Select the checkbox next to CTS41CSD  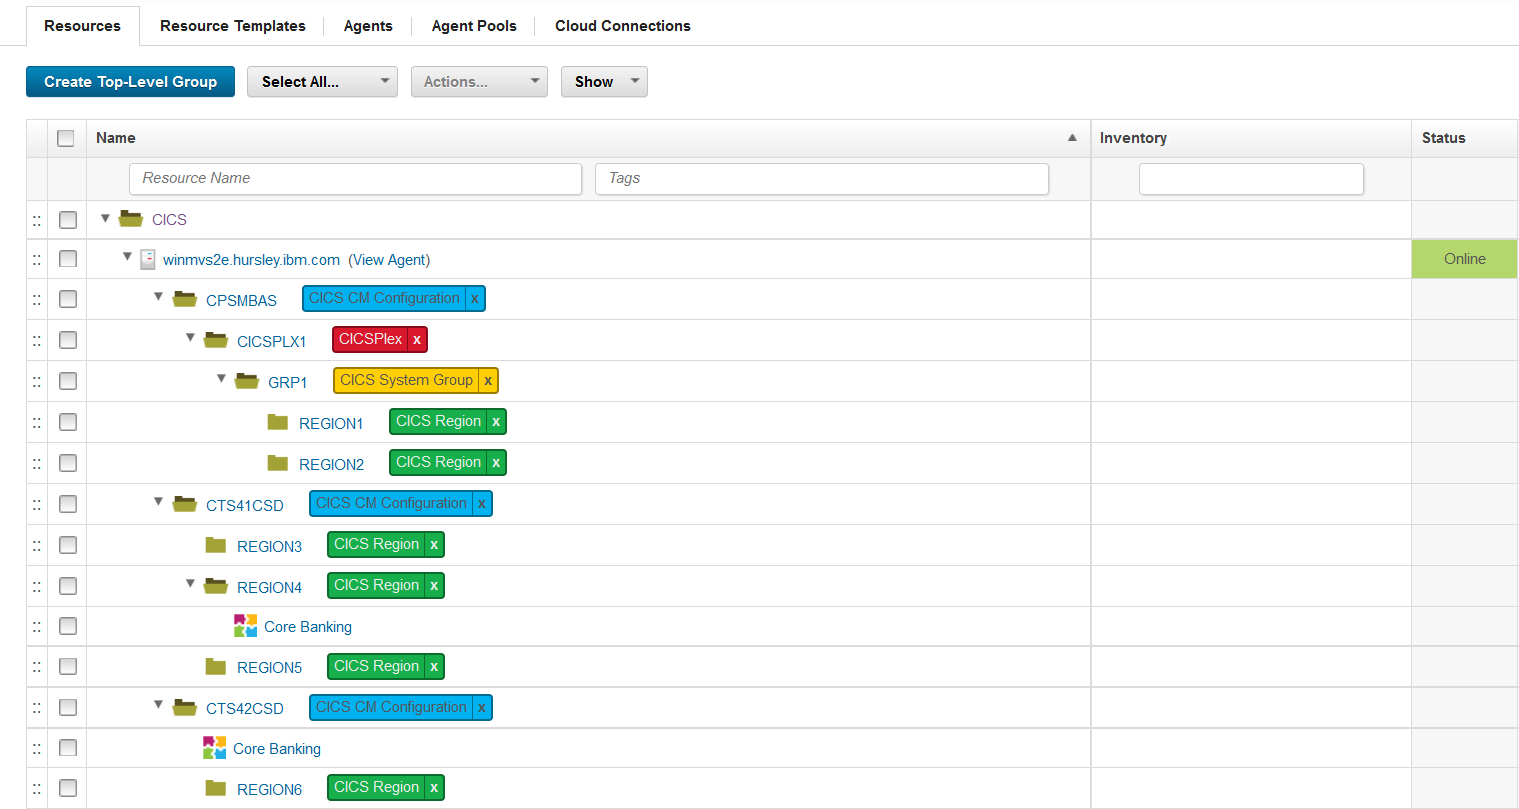(68, 504)
